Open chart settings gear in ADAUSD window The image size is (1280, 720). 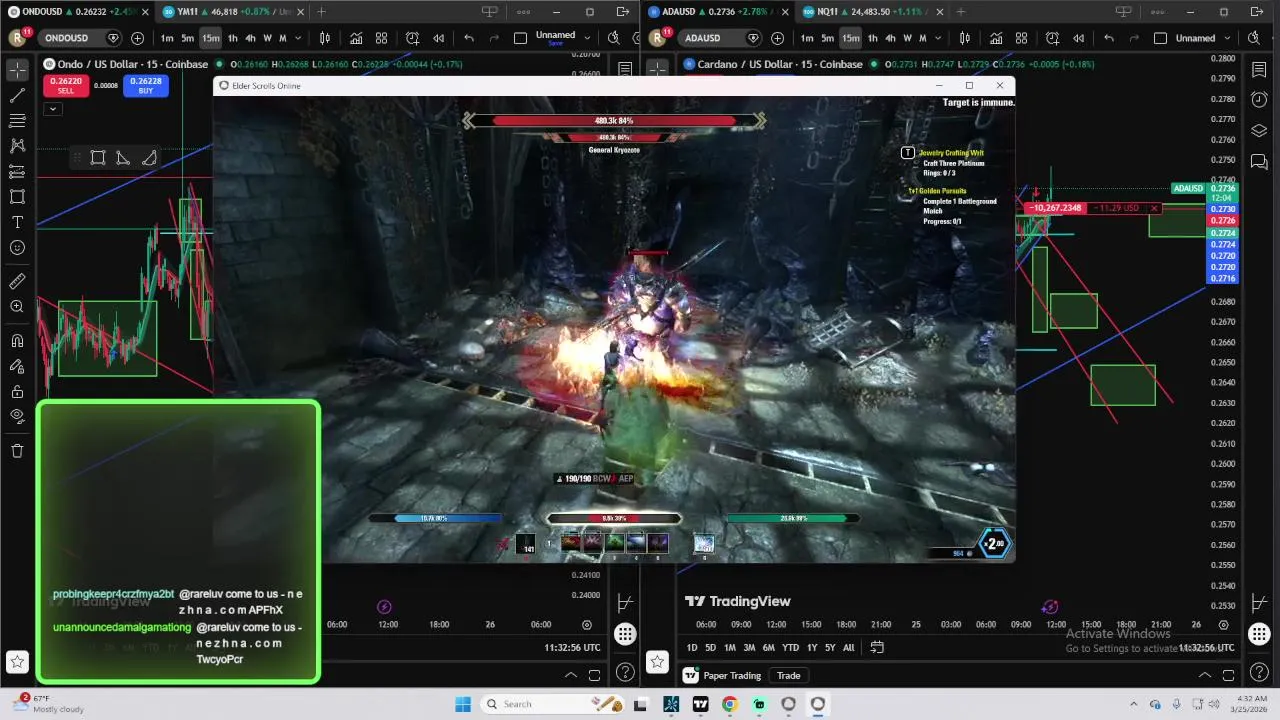click(1224, 625)
